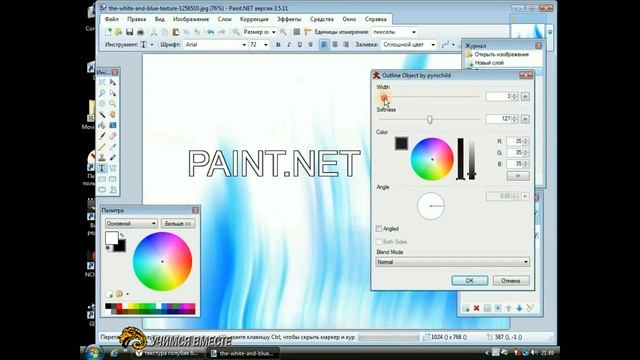Screen dimensions: 640x360
Task: Click the Отмена cancel button
Action: (x=511, y=280)
